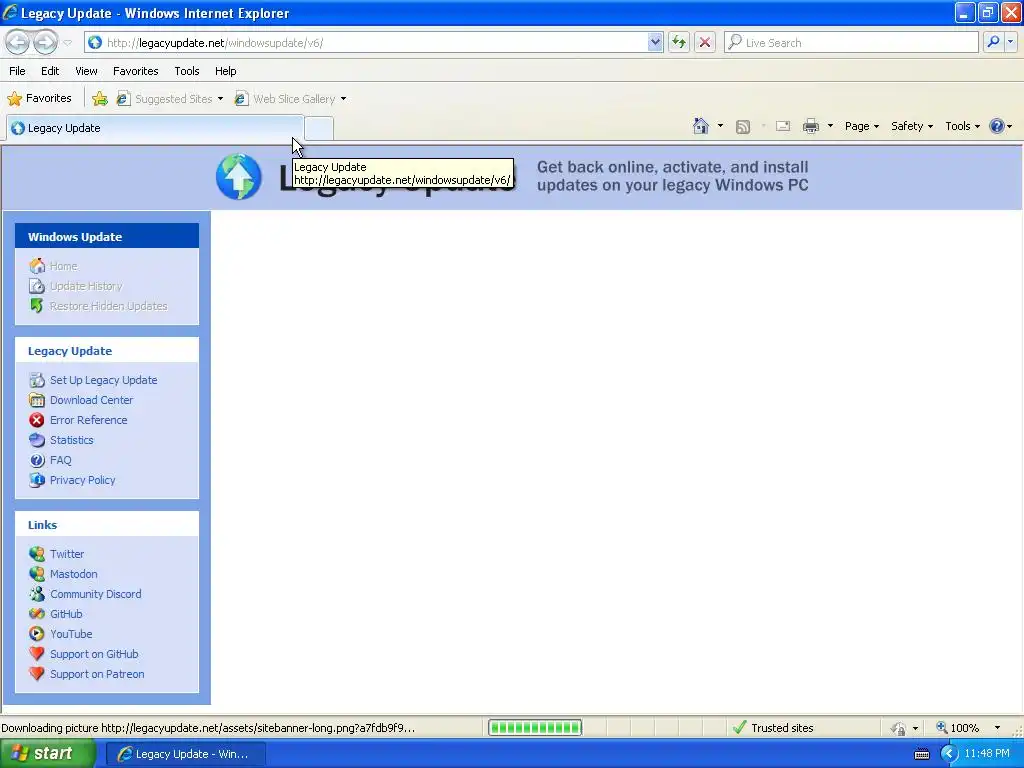Image resolution: width=1024 pixels, height=768 pixels.
Task: Open the Safety command bar menu
Action: coord(912,126)
